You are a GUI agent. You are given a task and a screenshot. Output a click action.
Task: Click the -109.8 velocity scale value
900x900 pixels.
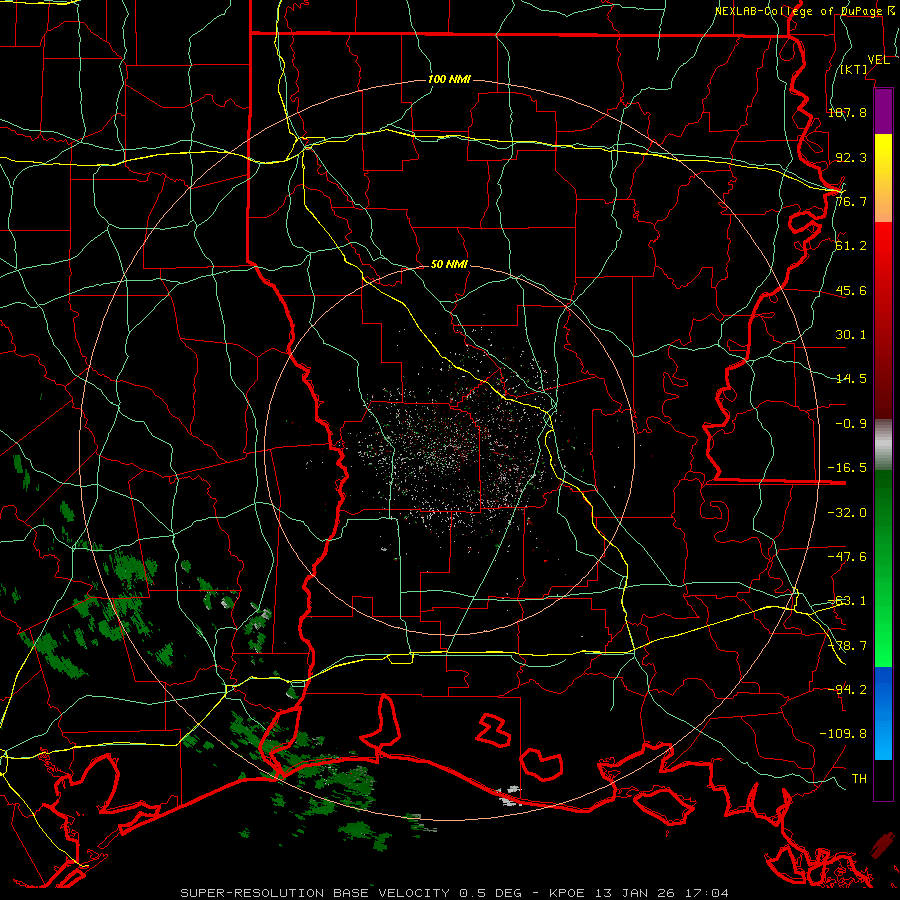(843, 734)
